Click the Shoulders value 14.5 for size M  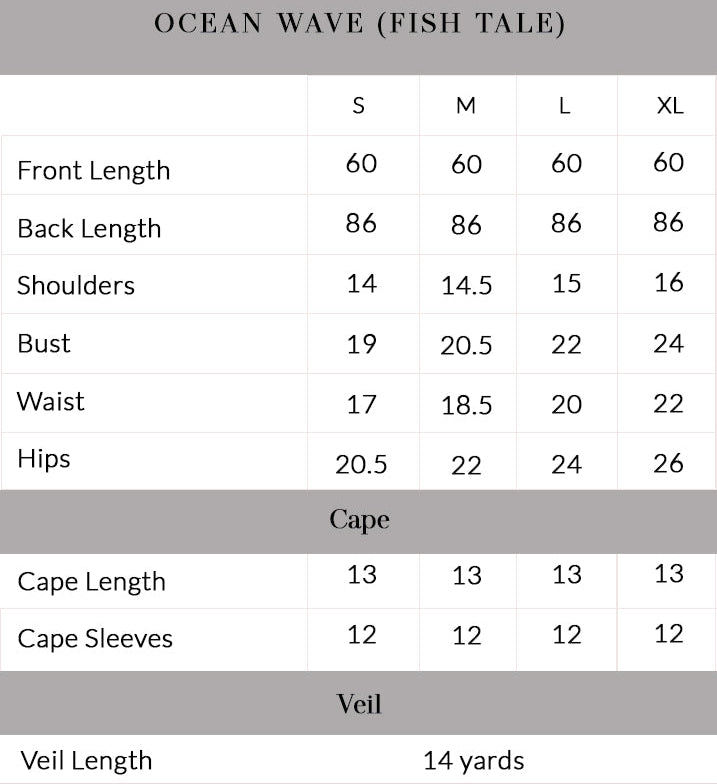coord(466,286)
